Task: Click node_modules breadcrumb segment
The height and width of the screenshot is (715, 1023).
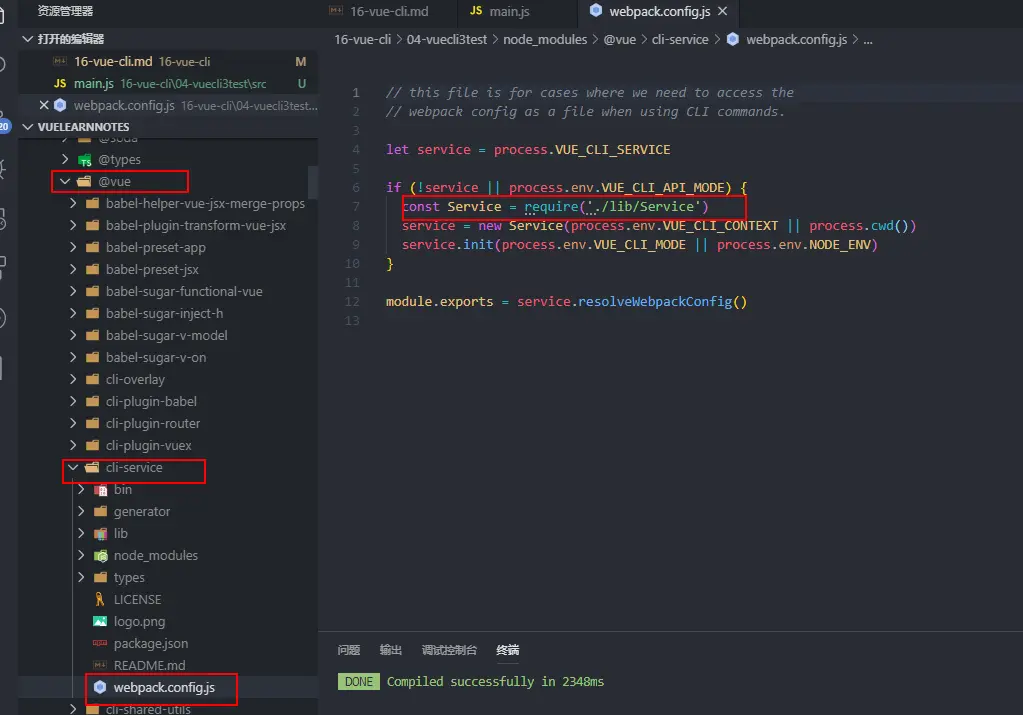Action: point(545,39)
